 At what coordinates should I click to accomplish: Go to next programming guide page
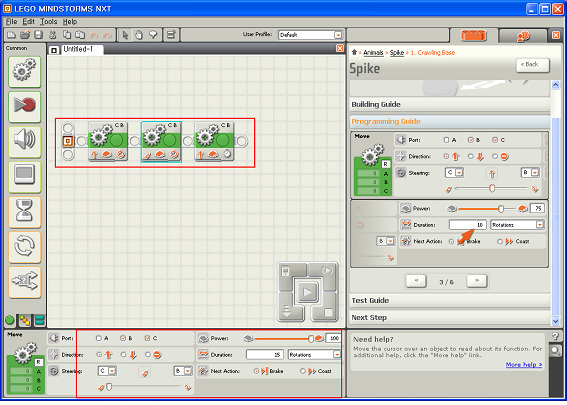[477, 281]
